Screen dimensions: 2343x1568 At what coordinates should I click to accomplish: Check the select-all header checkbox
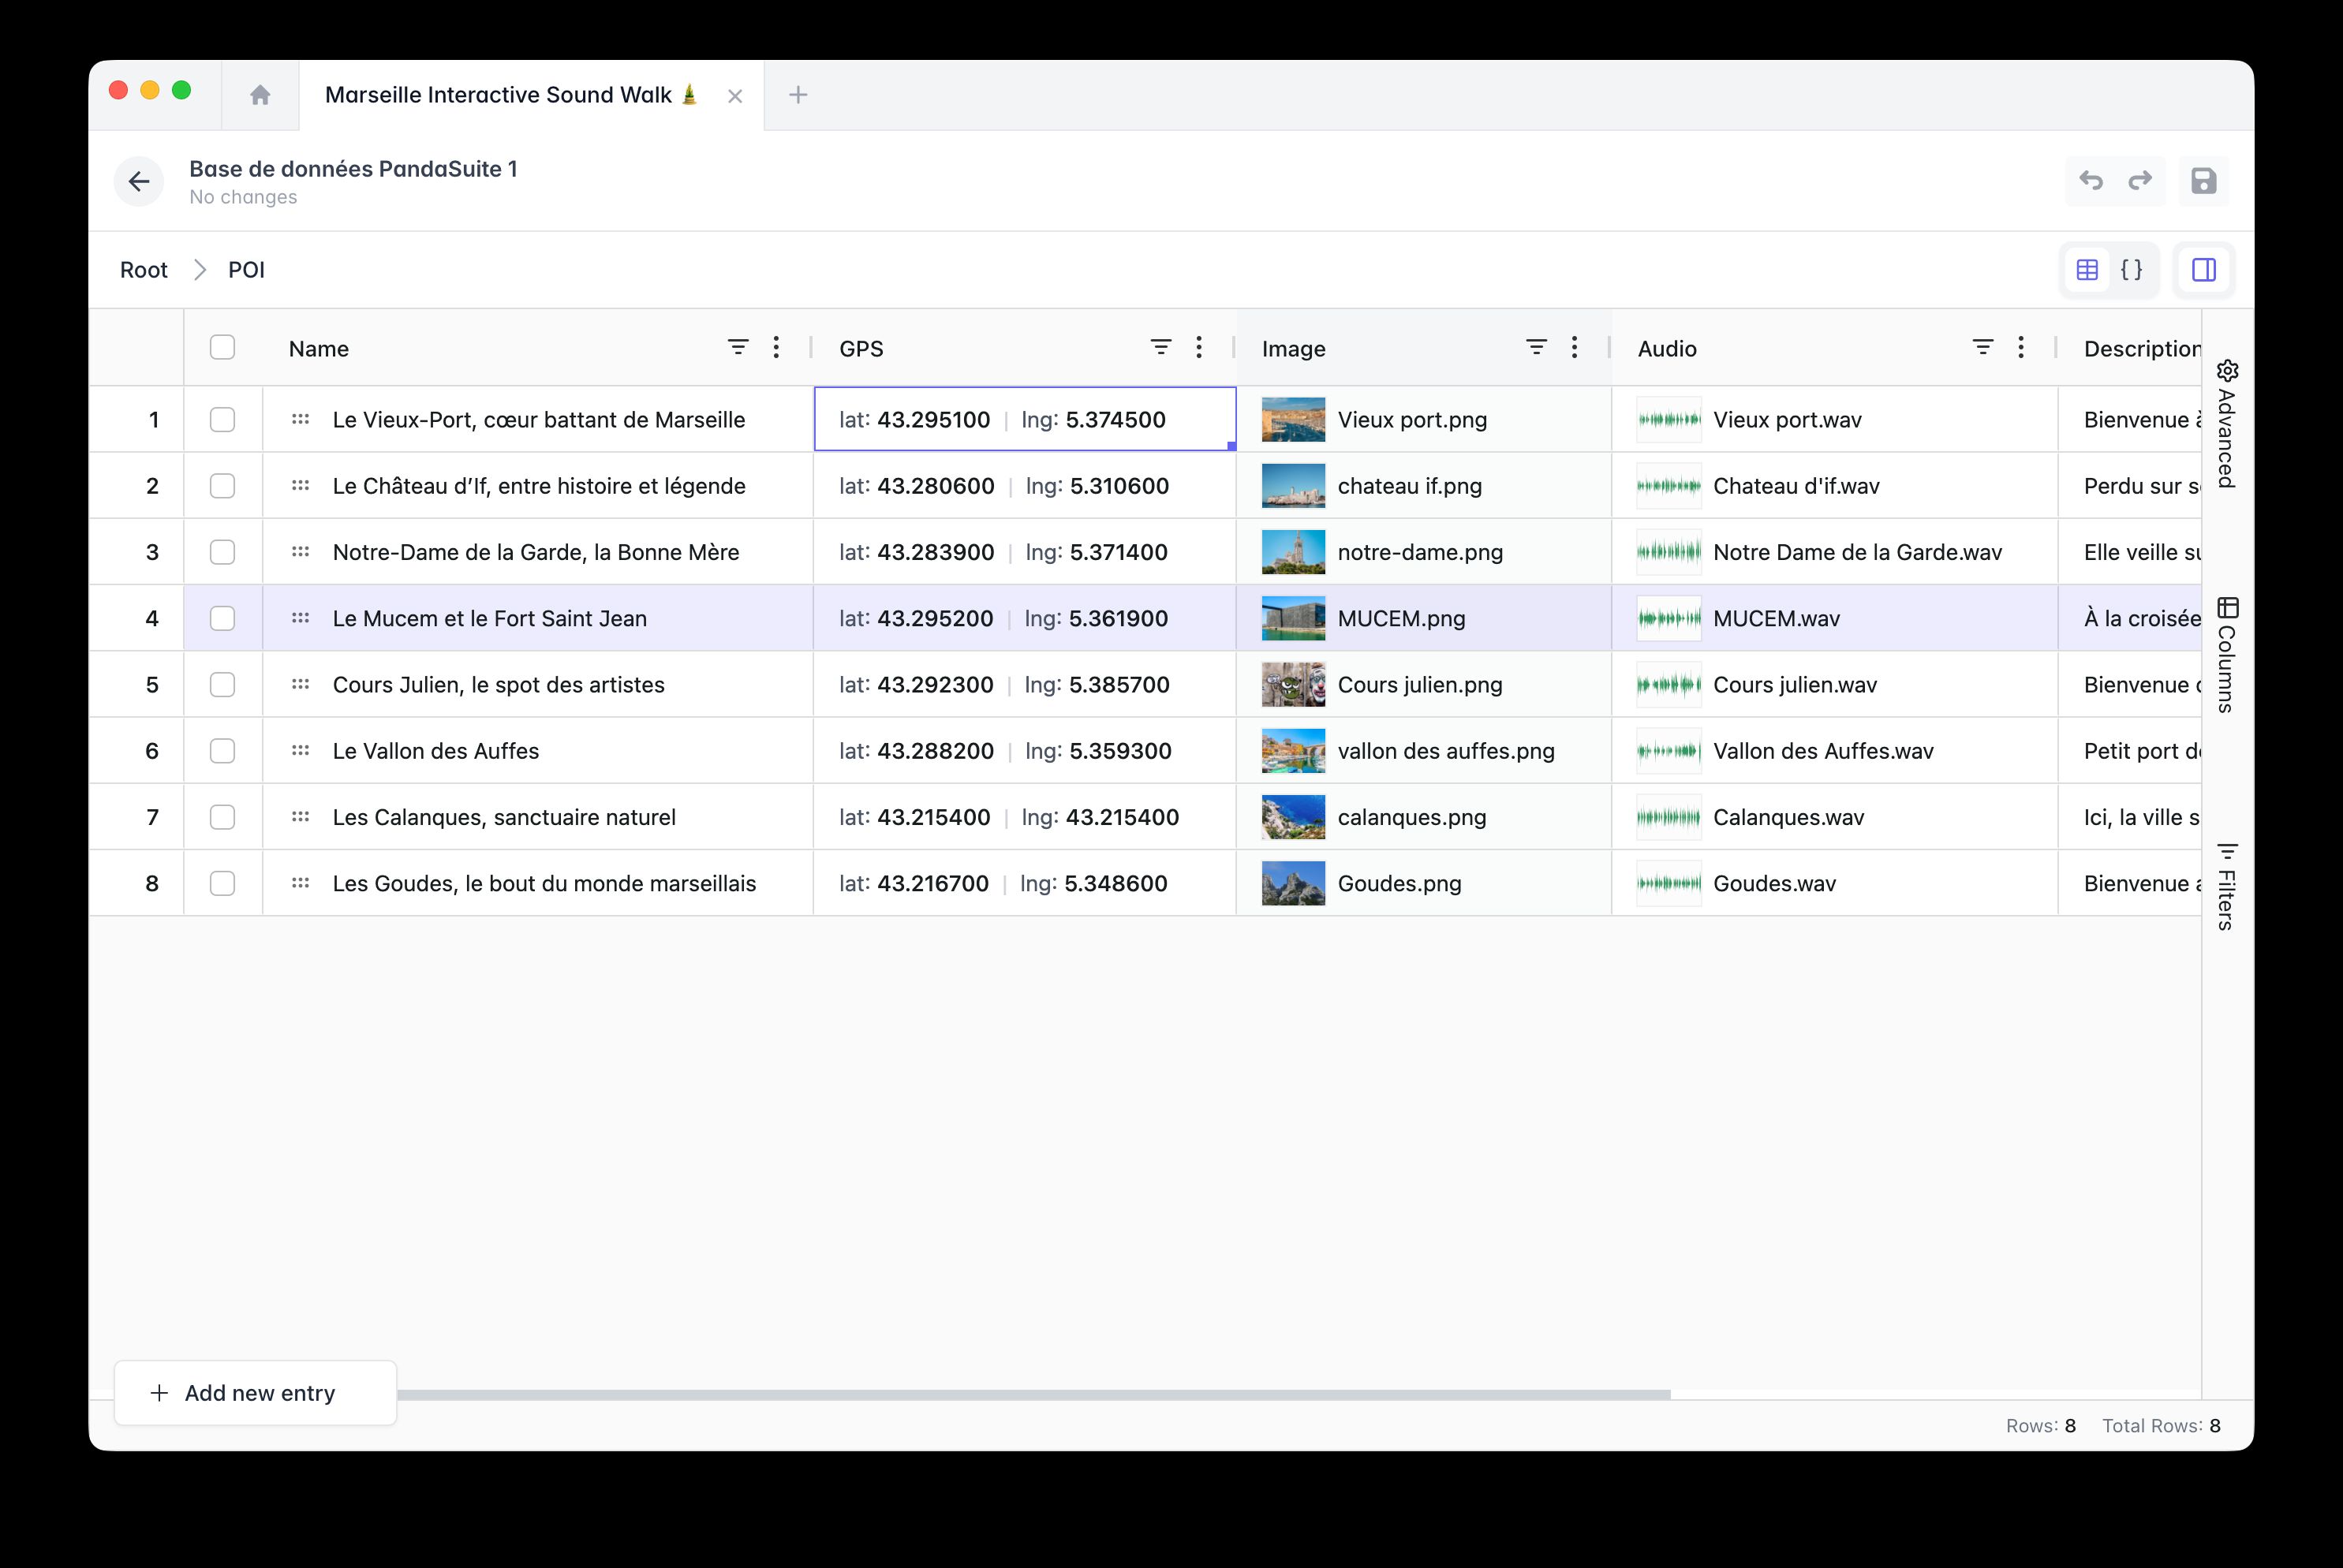coord(222,348)
